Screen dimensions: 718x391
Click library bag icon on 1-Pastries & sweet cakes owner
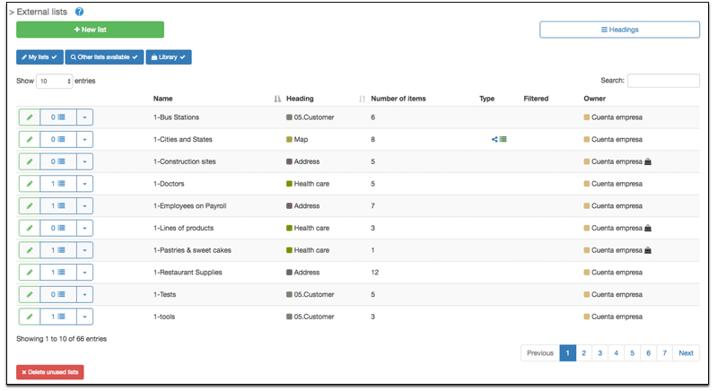click(648, 250)
